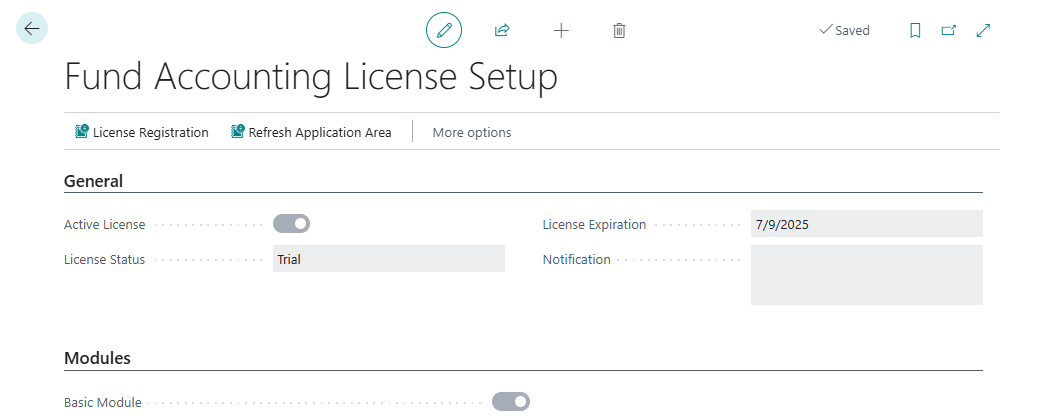This screenshot has height=416, width=1050.
Task: Toggle the Basic Module switch
Action: tap(510, 402)
